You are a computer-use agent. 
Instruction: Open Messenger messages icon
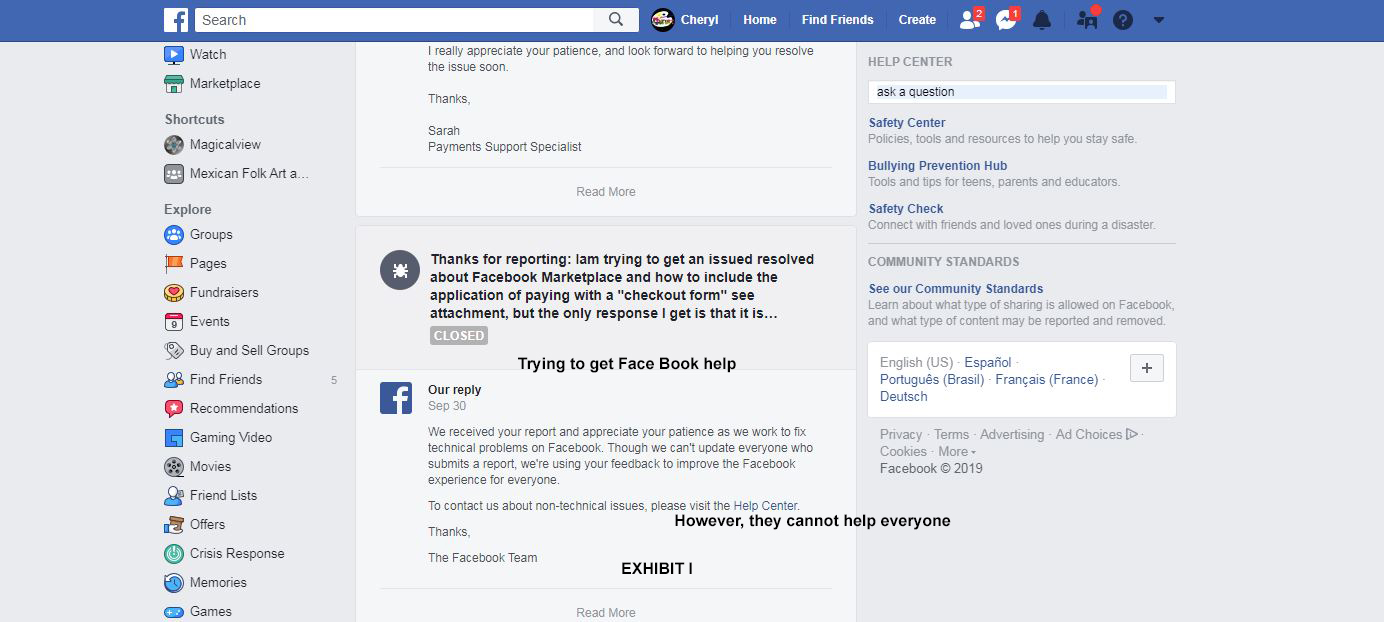1005,20
